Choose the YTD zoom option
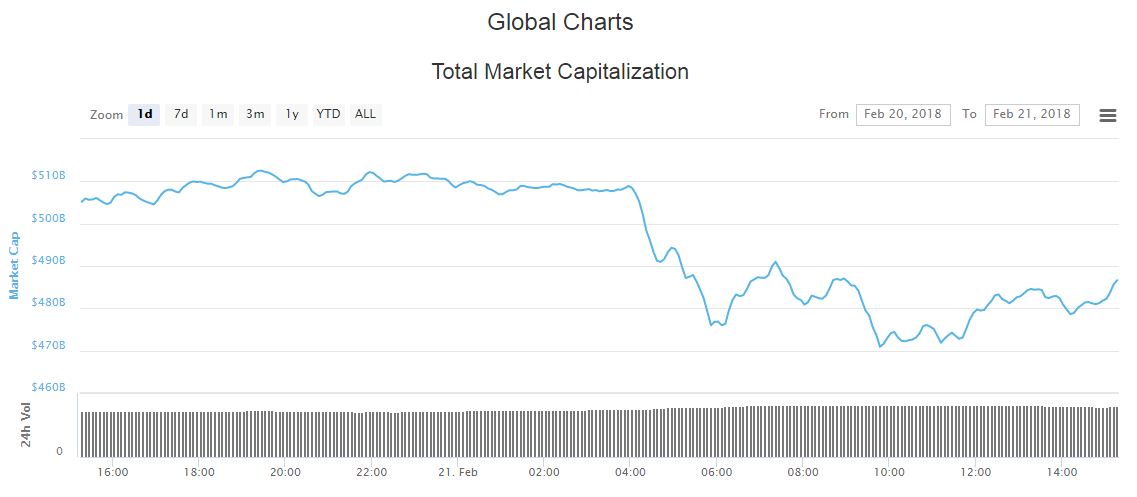 pos(328,115)
